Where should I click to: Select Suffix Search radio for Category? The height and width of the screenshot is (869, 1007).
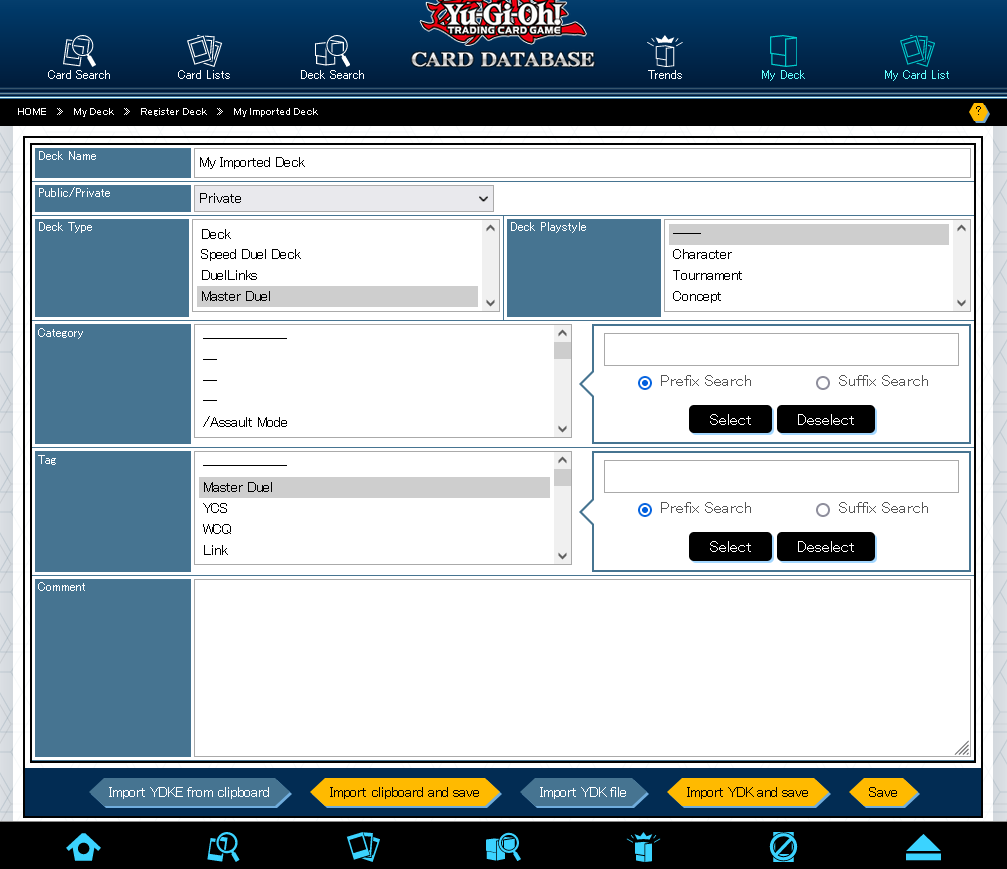(x=823, y=383)
